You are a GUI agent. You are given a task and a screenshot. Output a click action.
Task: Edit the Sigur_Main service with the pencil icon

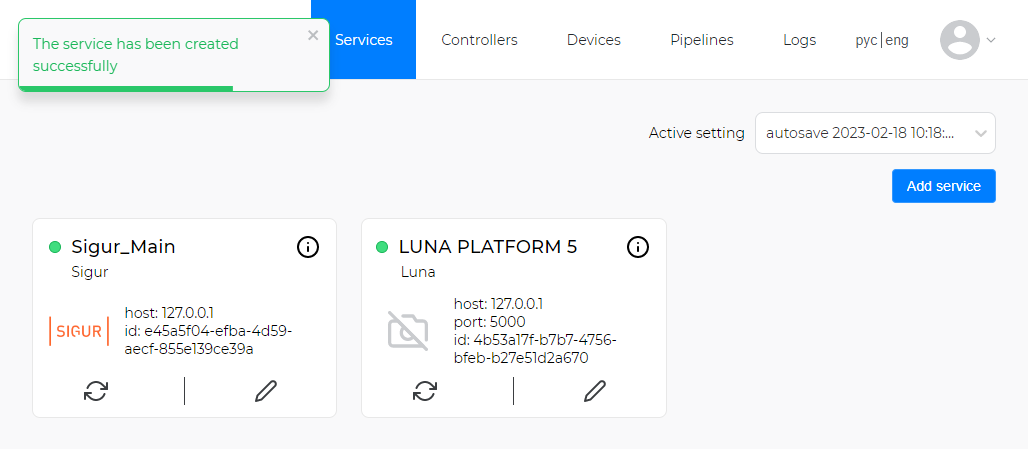click(265, 391)
